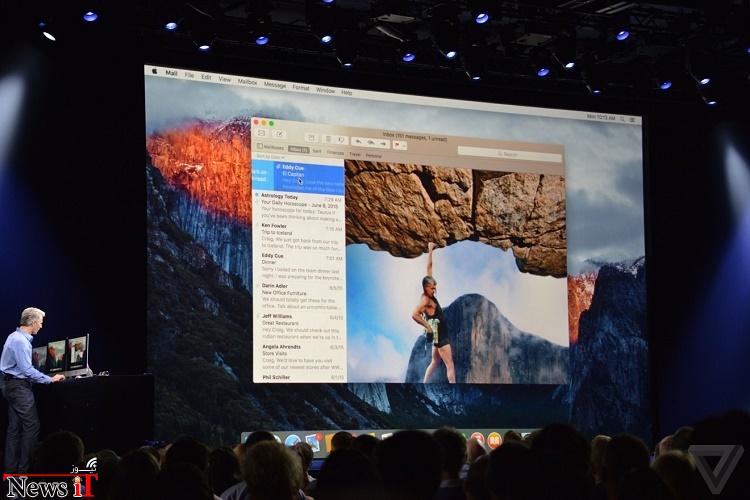The height and width of the screenshot is (500, 750).
Task: Close the Mail window with red button
Action: pos(256,122)
